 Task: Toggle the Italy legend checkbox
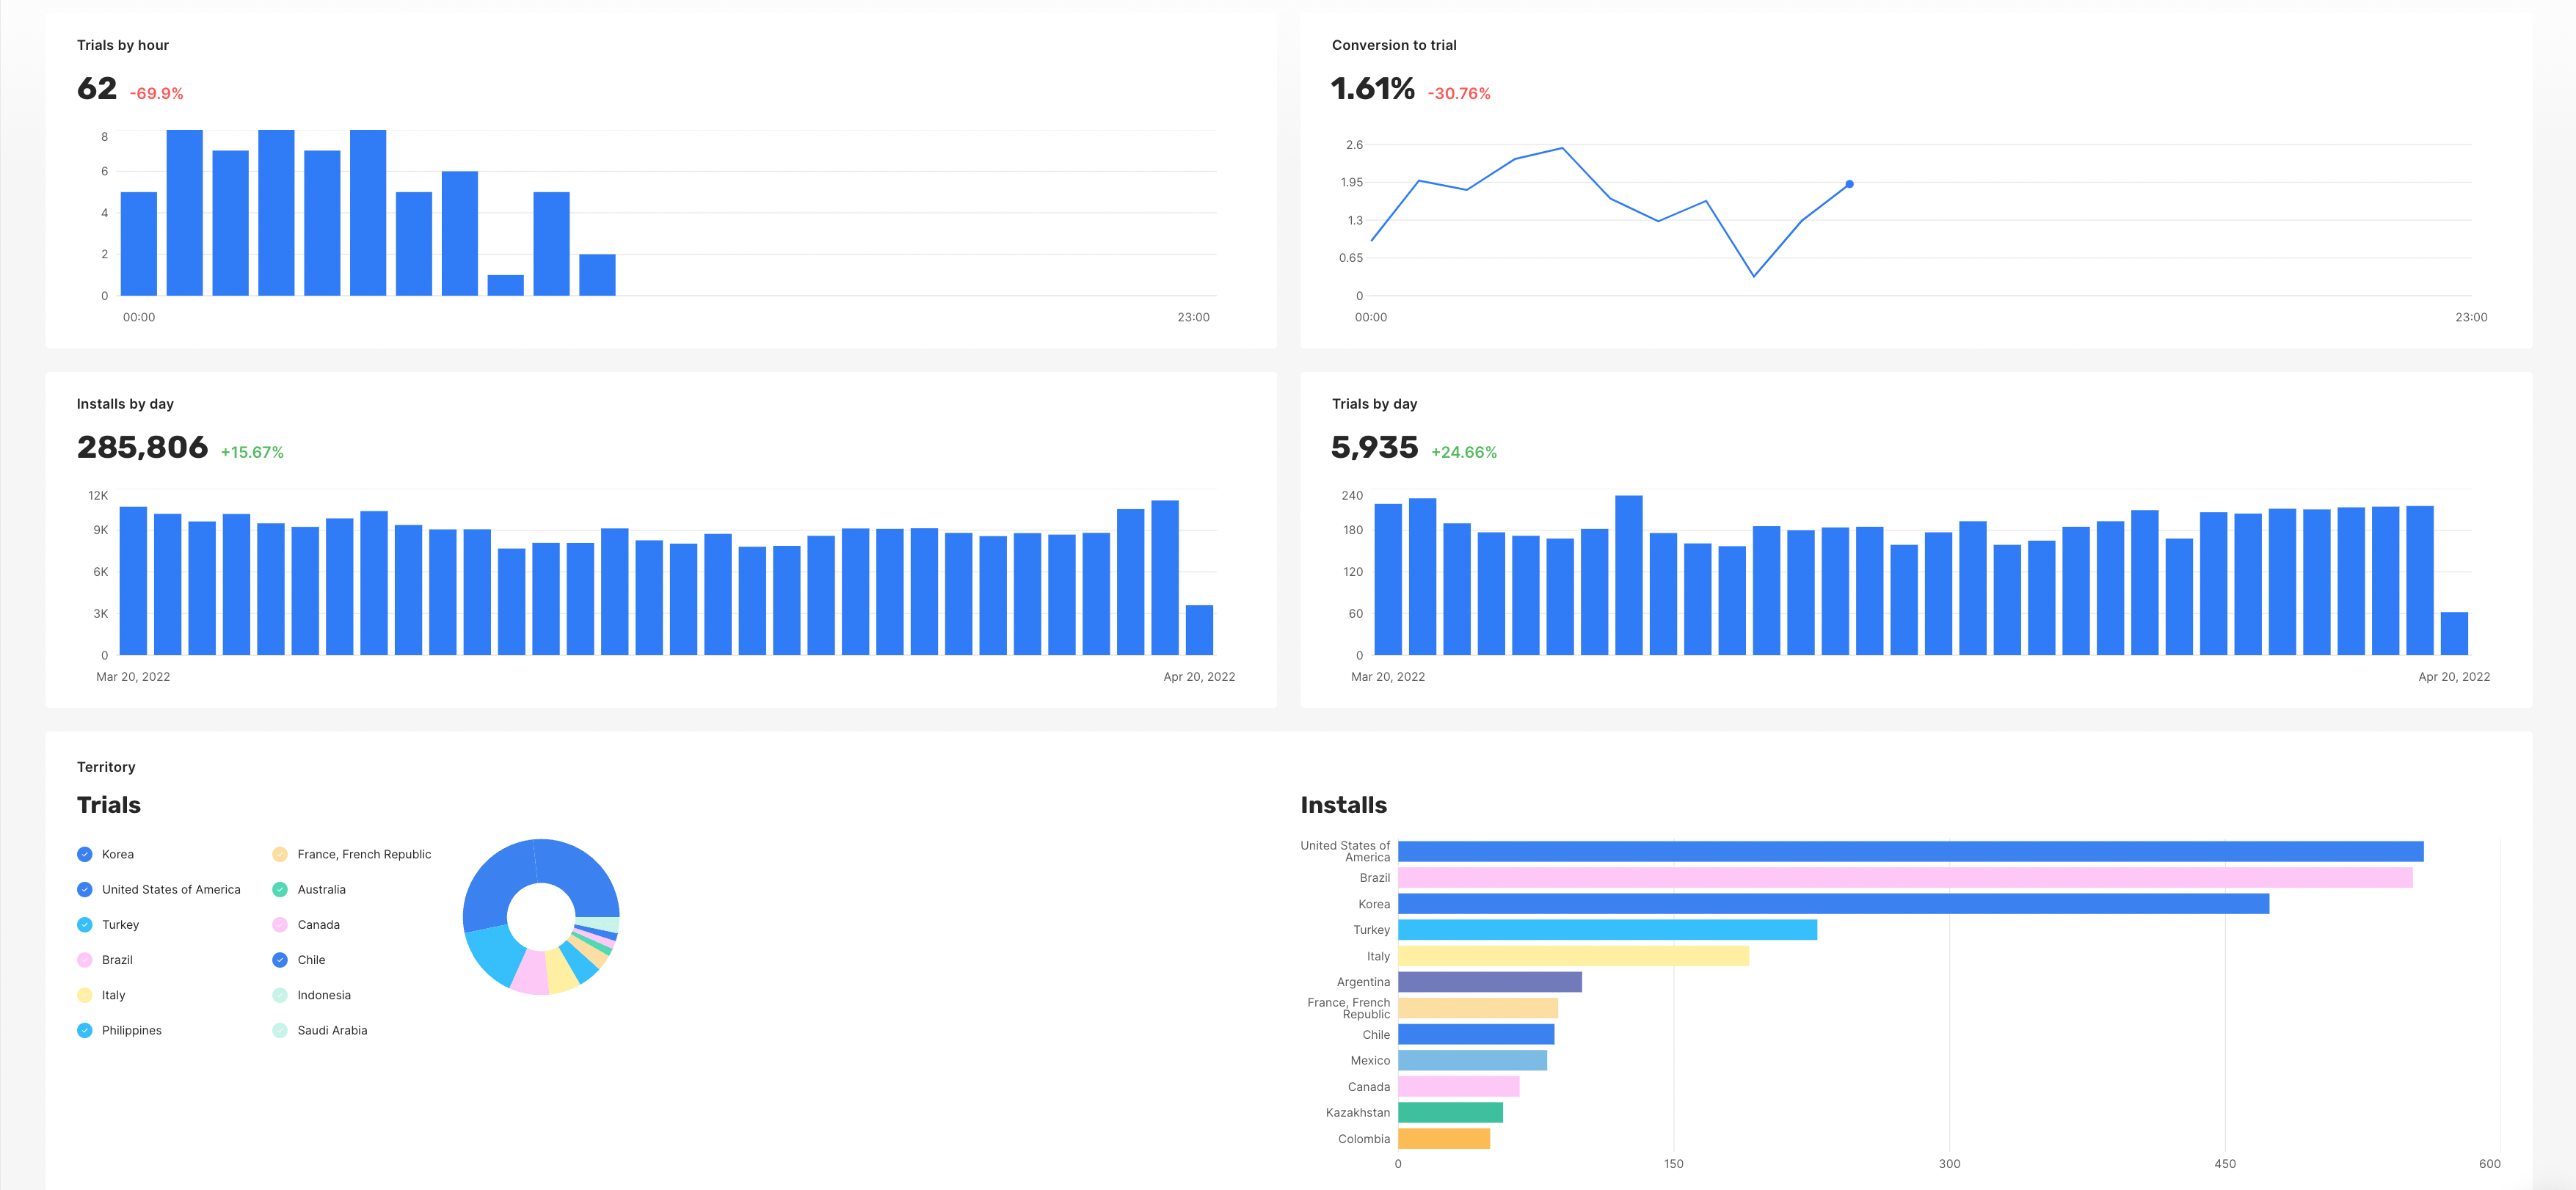[85, 995]
